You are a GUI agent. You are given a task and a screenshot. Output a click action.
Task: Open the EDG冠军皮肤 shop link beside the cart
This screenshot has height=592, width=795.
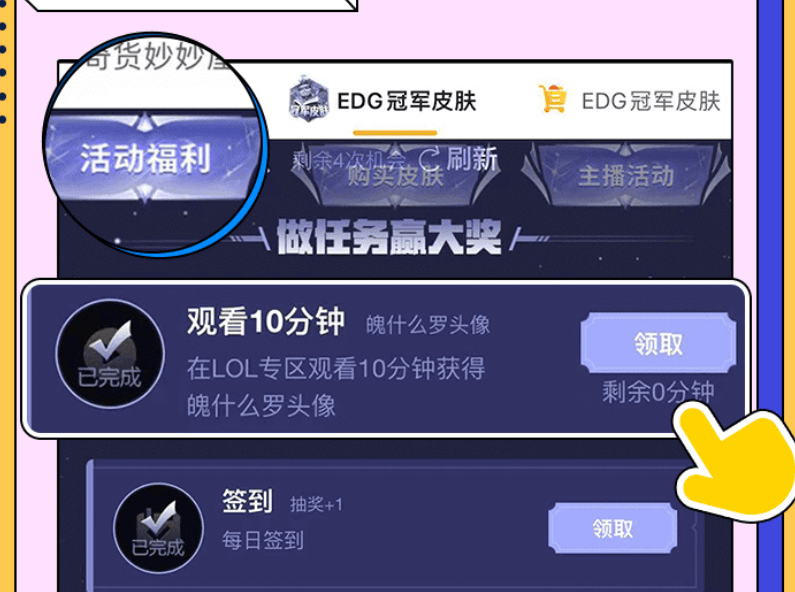point(651,101)
